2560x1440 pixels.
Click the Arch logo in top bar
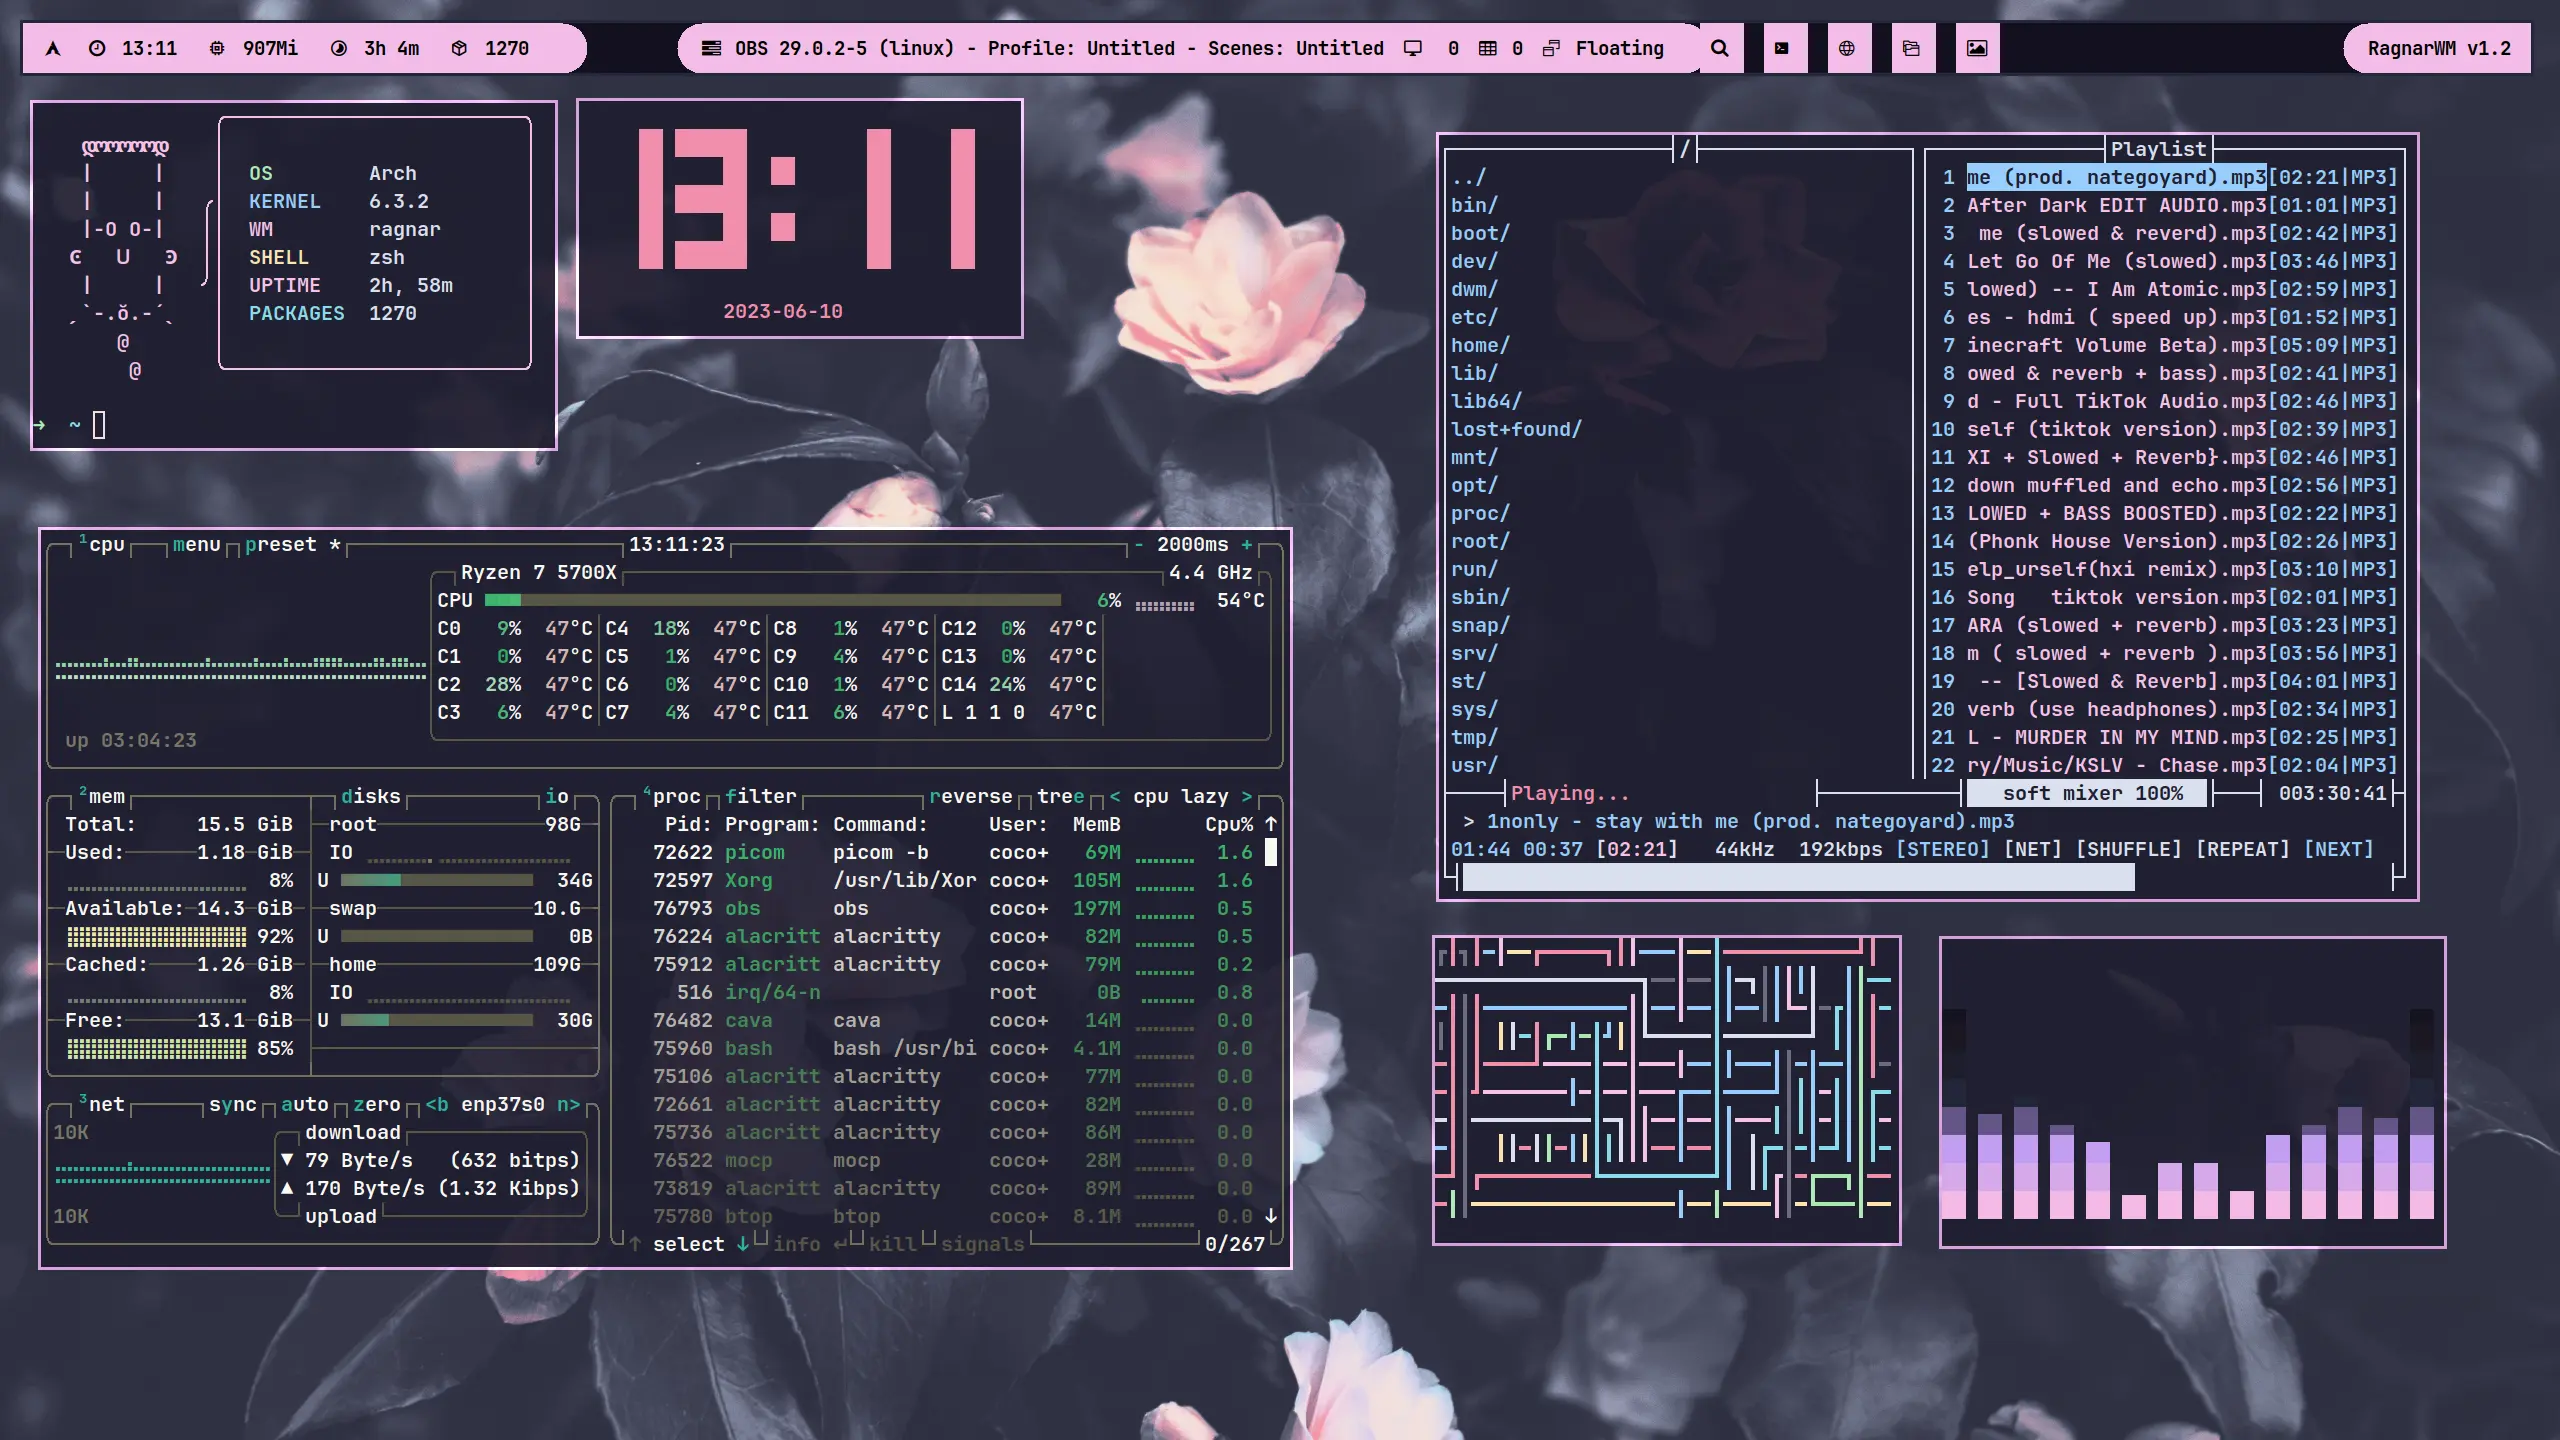(x=53, y=48)
